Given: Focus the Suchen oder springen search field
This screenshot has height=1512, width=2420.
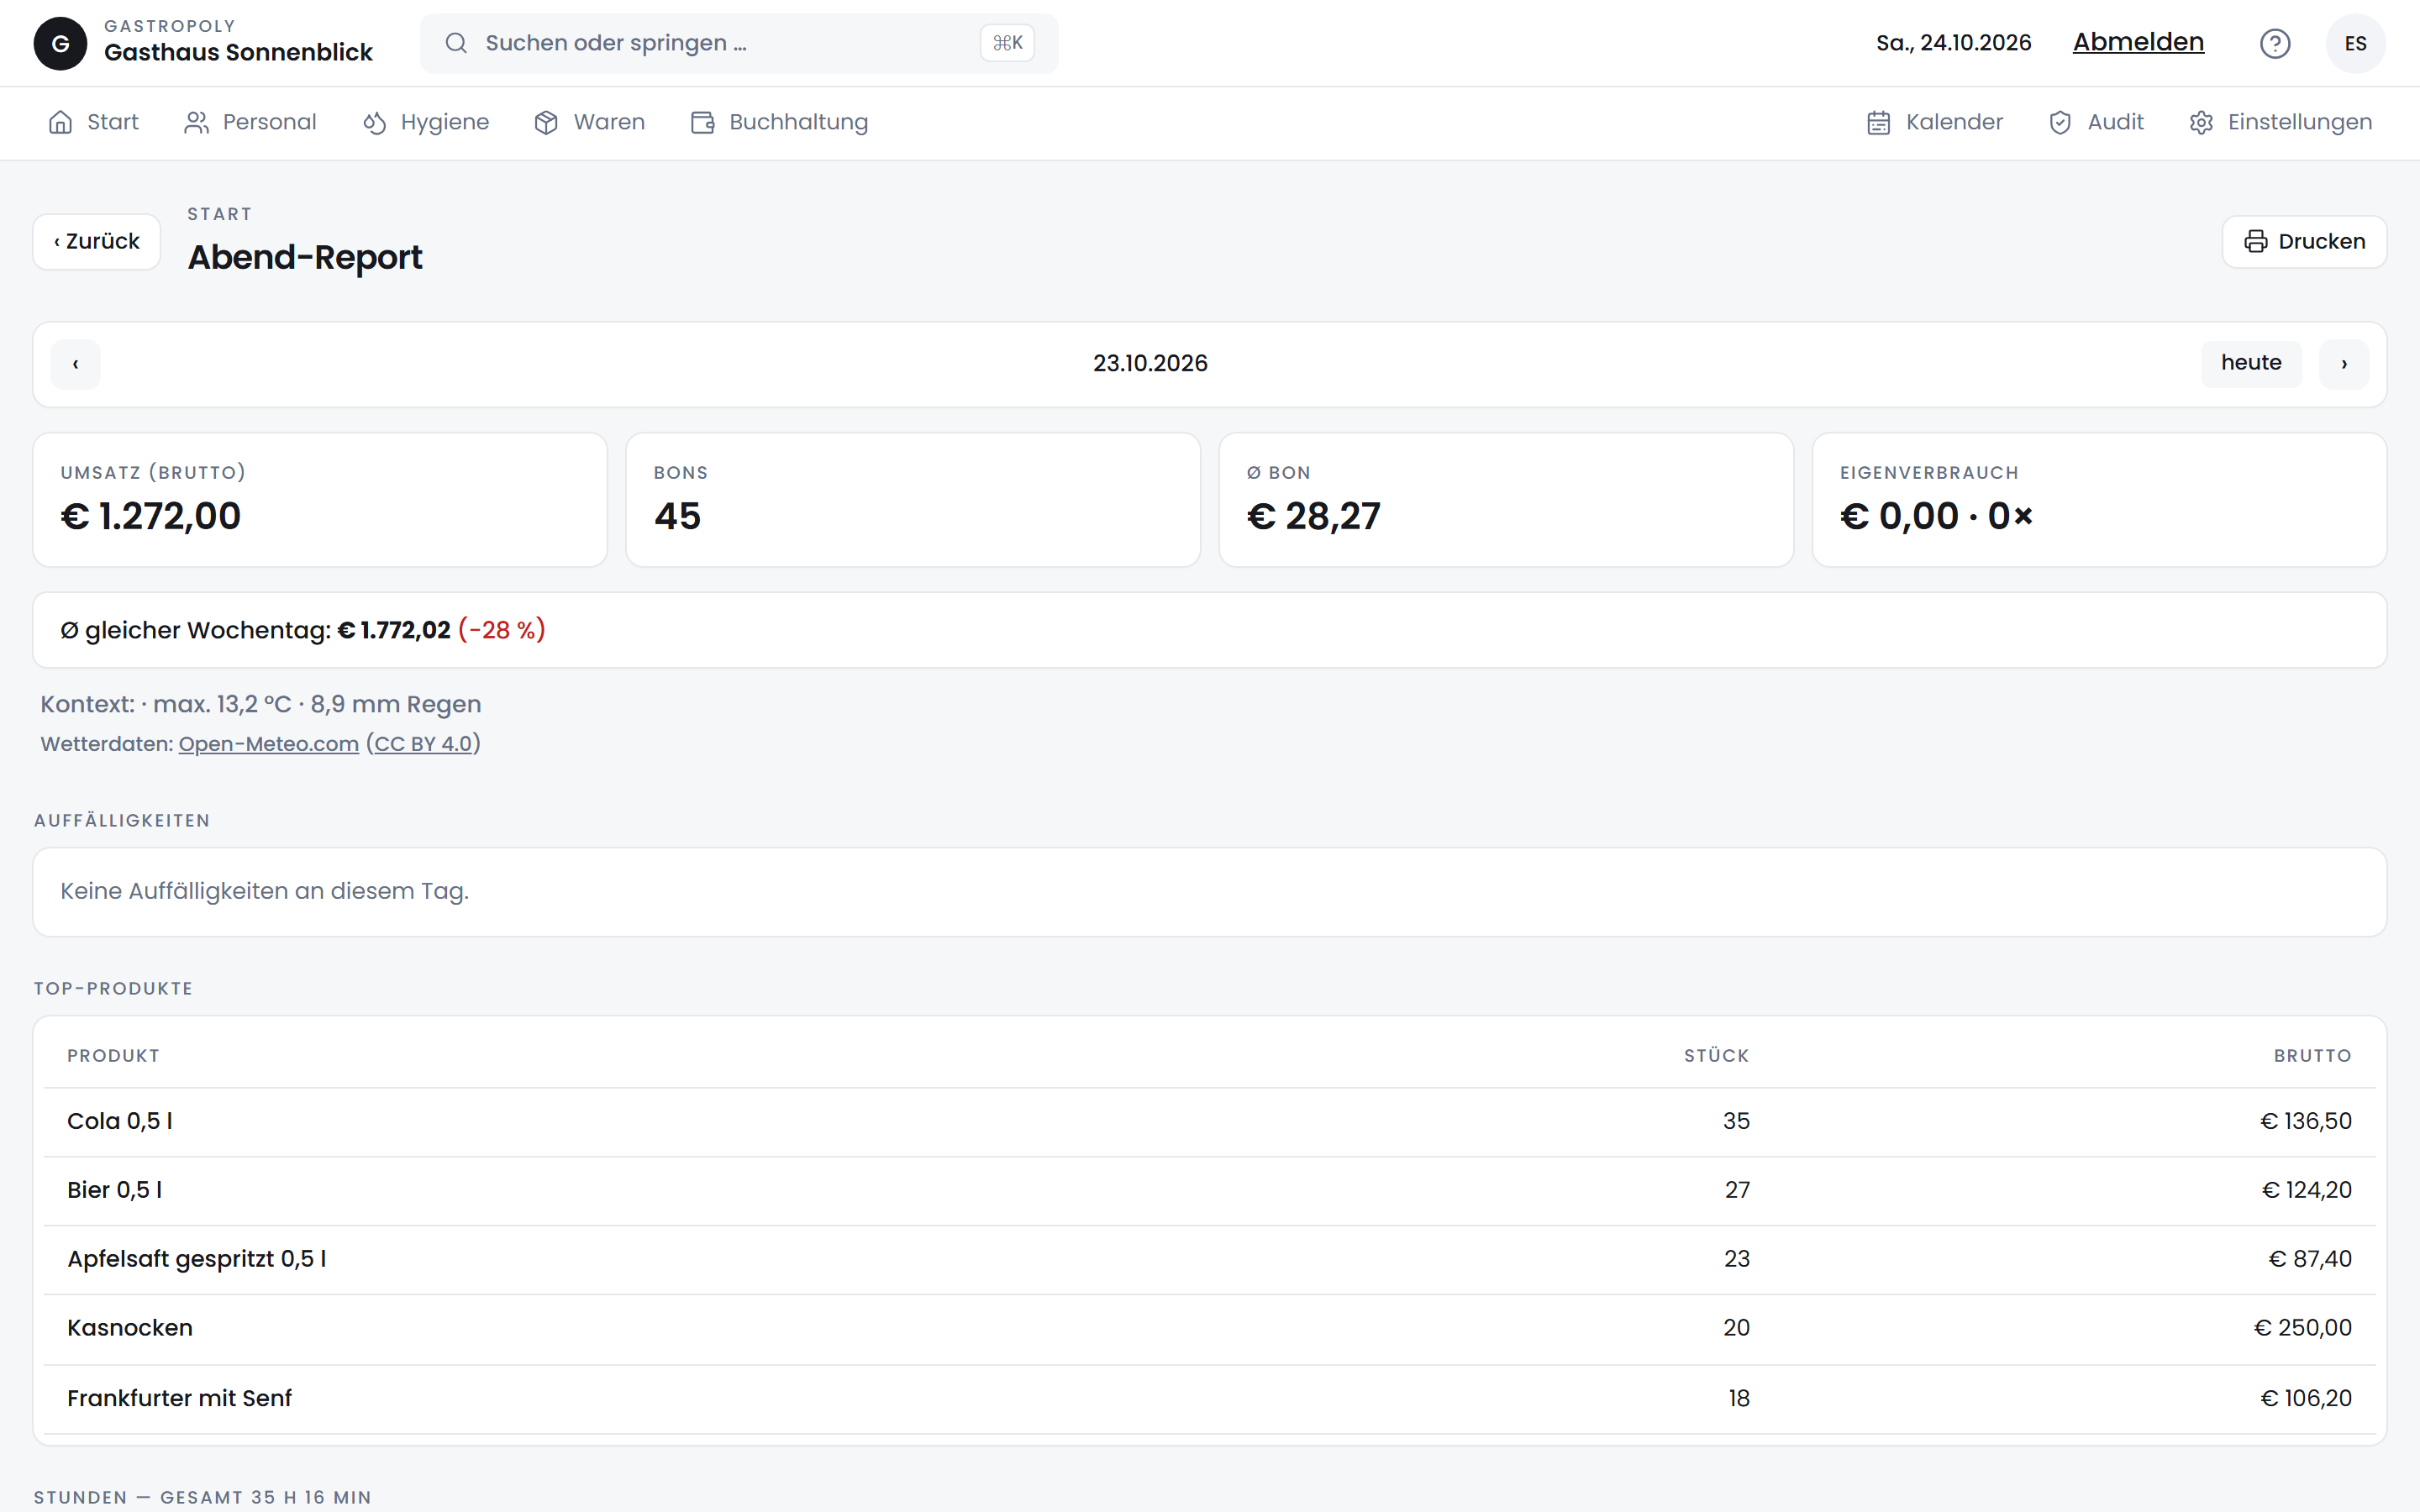Looking at the screenshot, I should (738, 43).
